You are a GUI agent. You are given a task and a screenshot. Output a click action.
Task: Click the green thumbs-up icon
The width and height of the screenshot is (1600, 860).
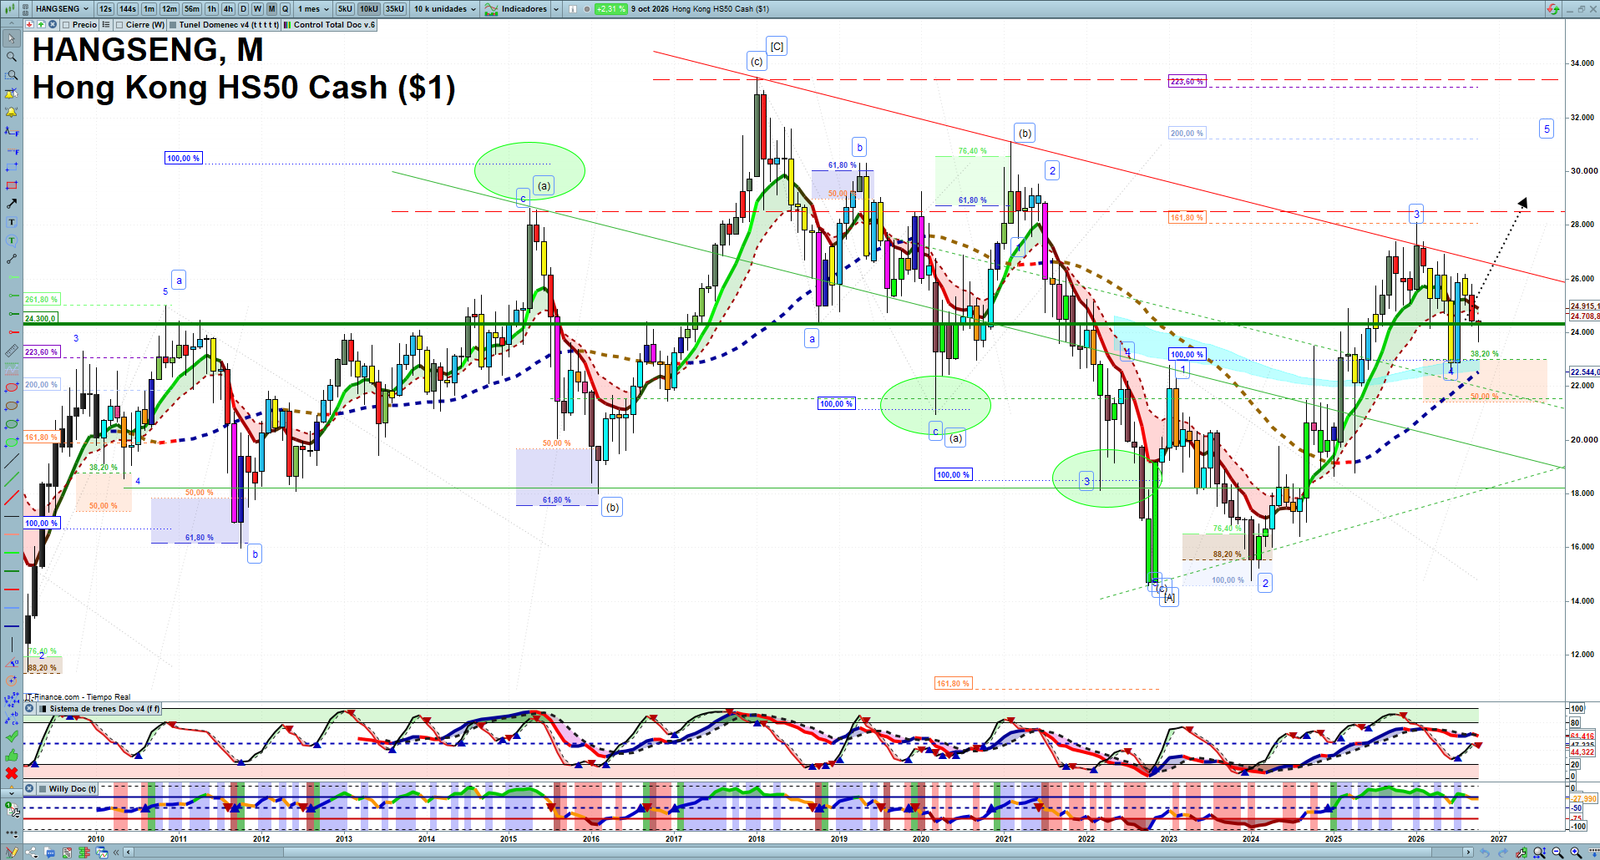[11, 755]
